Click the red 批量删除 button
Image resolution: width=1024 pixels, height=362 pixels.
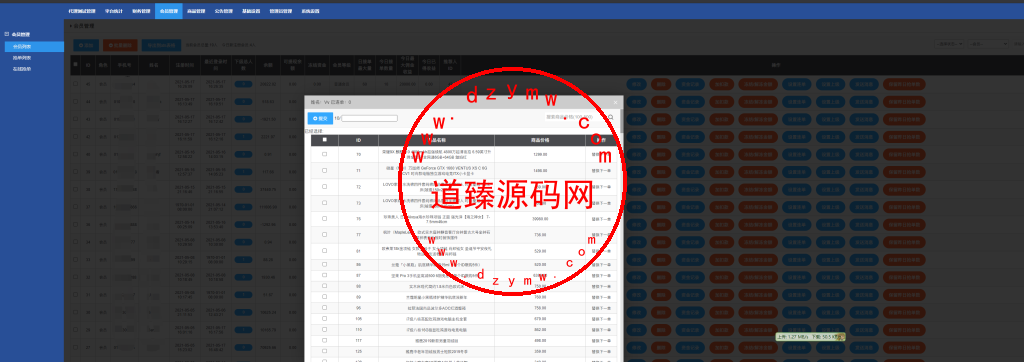[120, 46]
